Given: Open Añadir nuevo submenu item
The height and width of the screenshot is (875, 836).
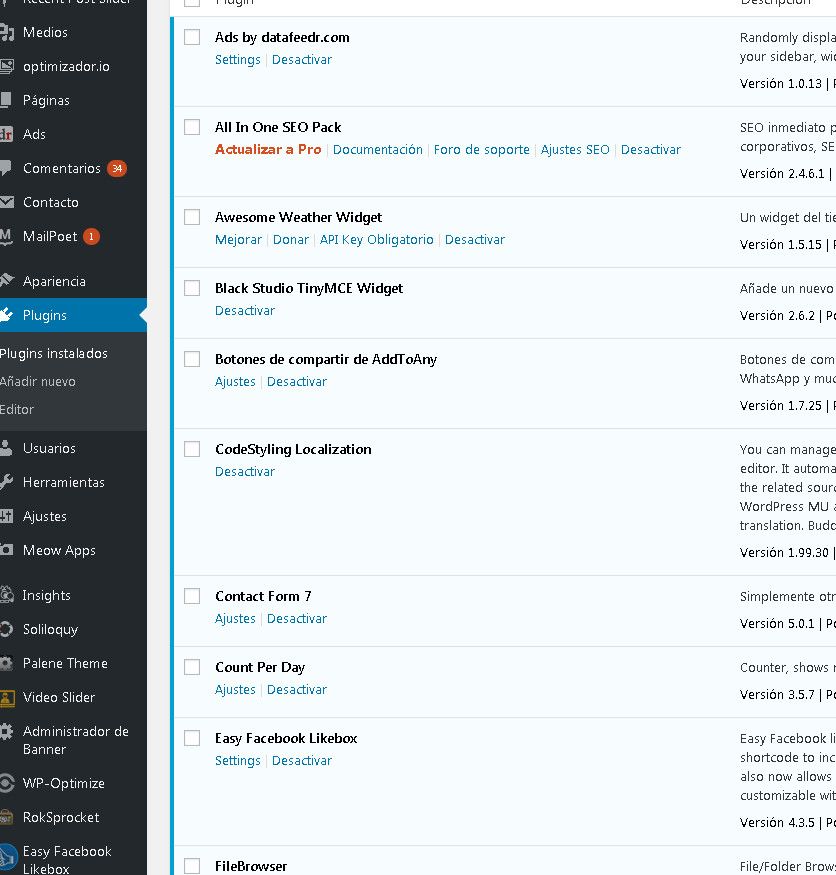Looking at the screenshot, I should tap(37, 382).
